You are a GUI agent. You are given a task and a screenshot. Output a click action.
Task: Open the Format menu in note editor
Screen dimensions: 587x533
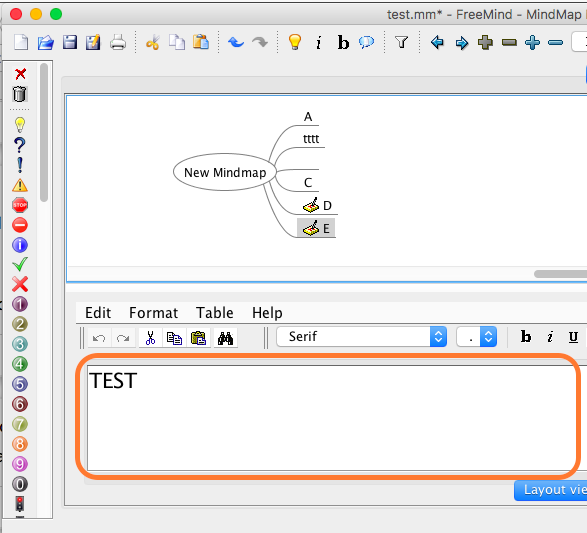(x=153, y=313)
